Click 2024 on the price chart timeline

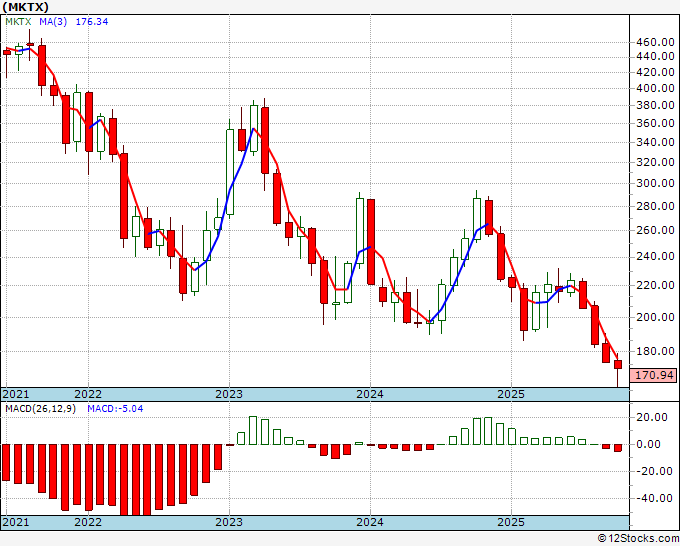click(370, 394)
